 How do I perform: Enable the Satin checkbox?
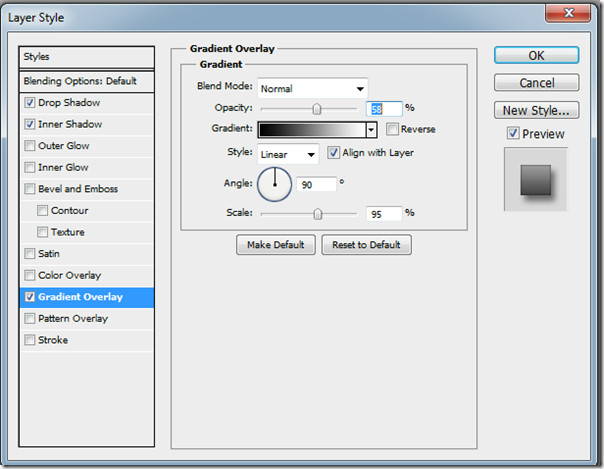[x=30, y=254]
